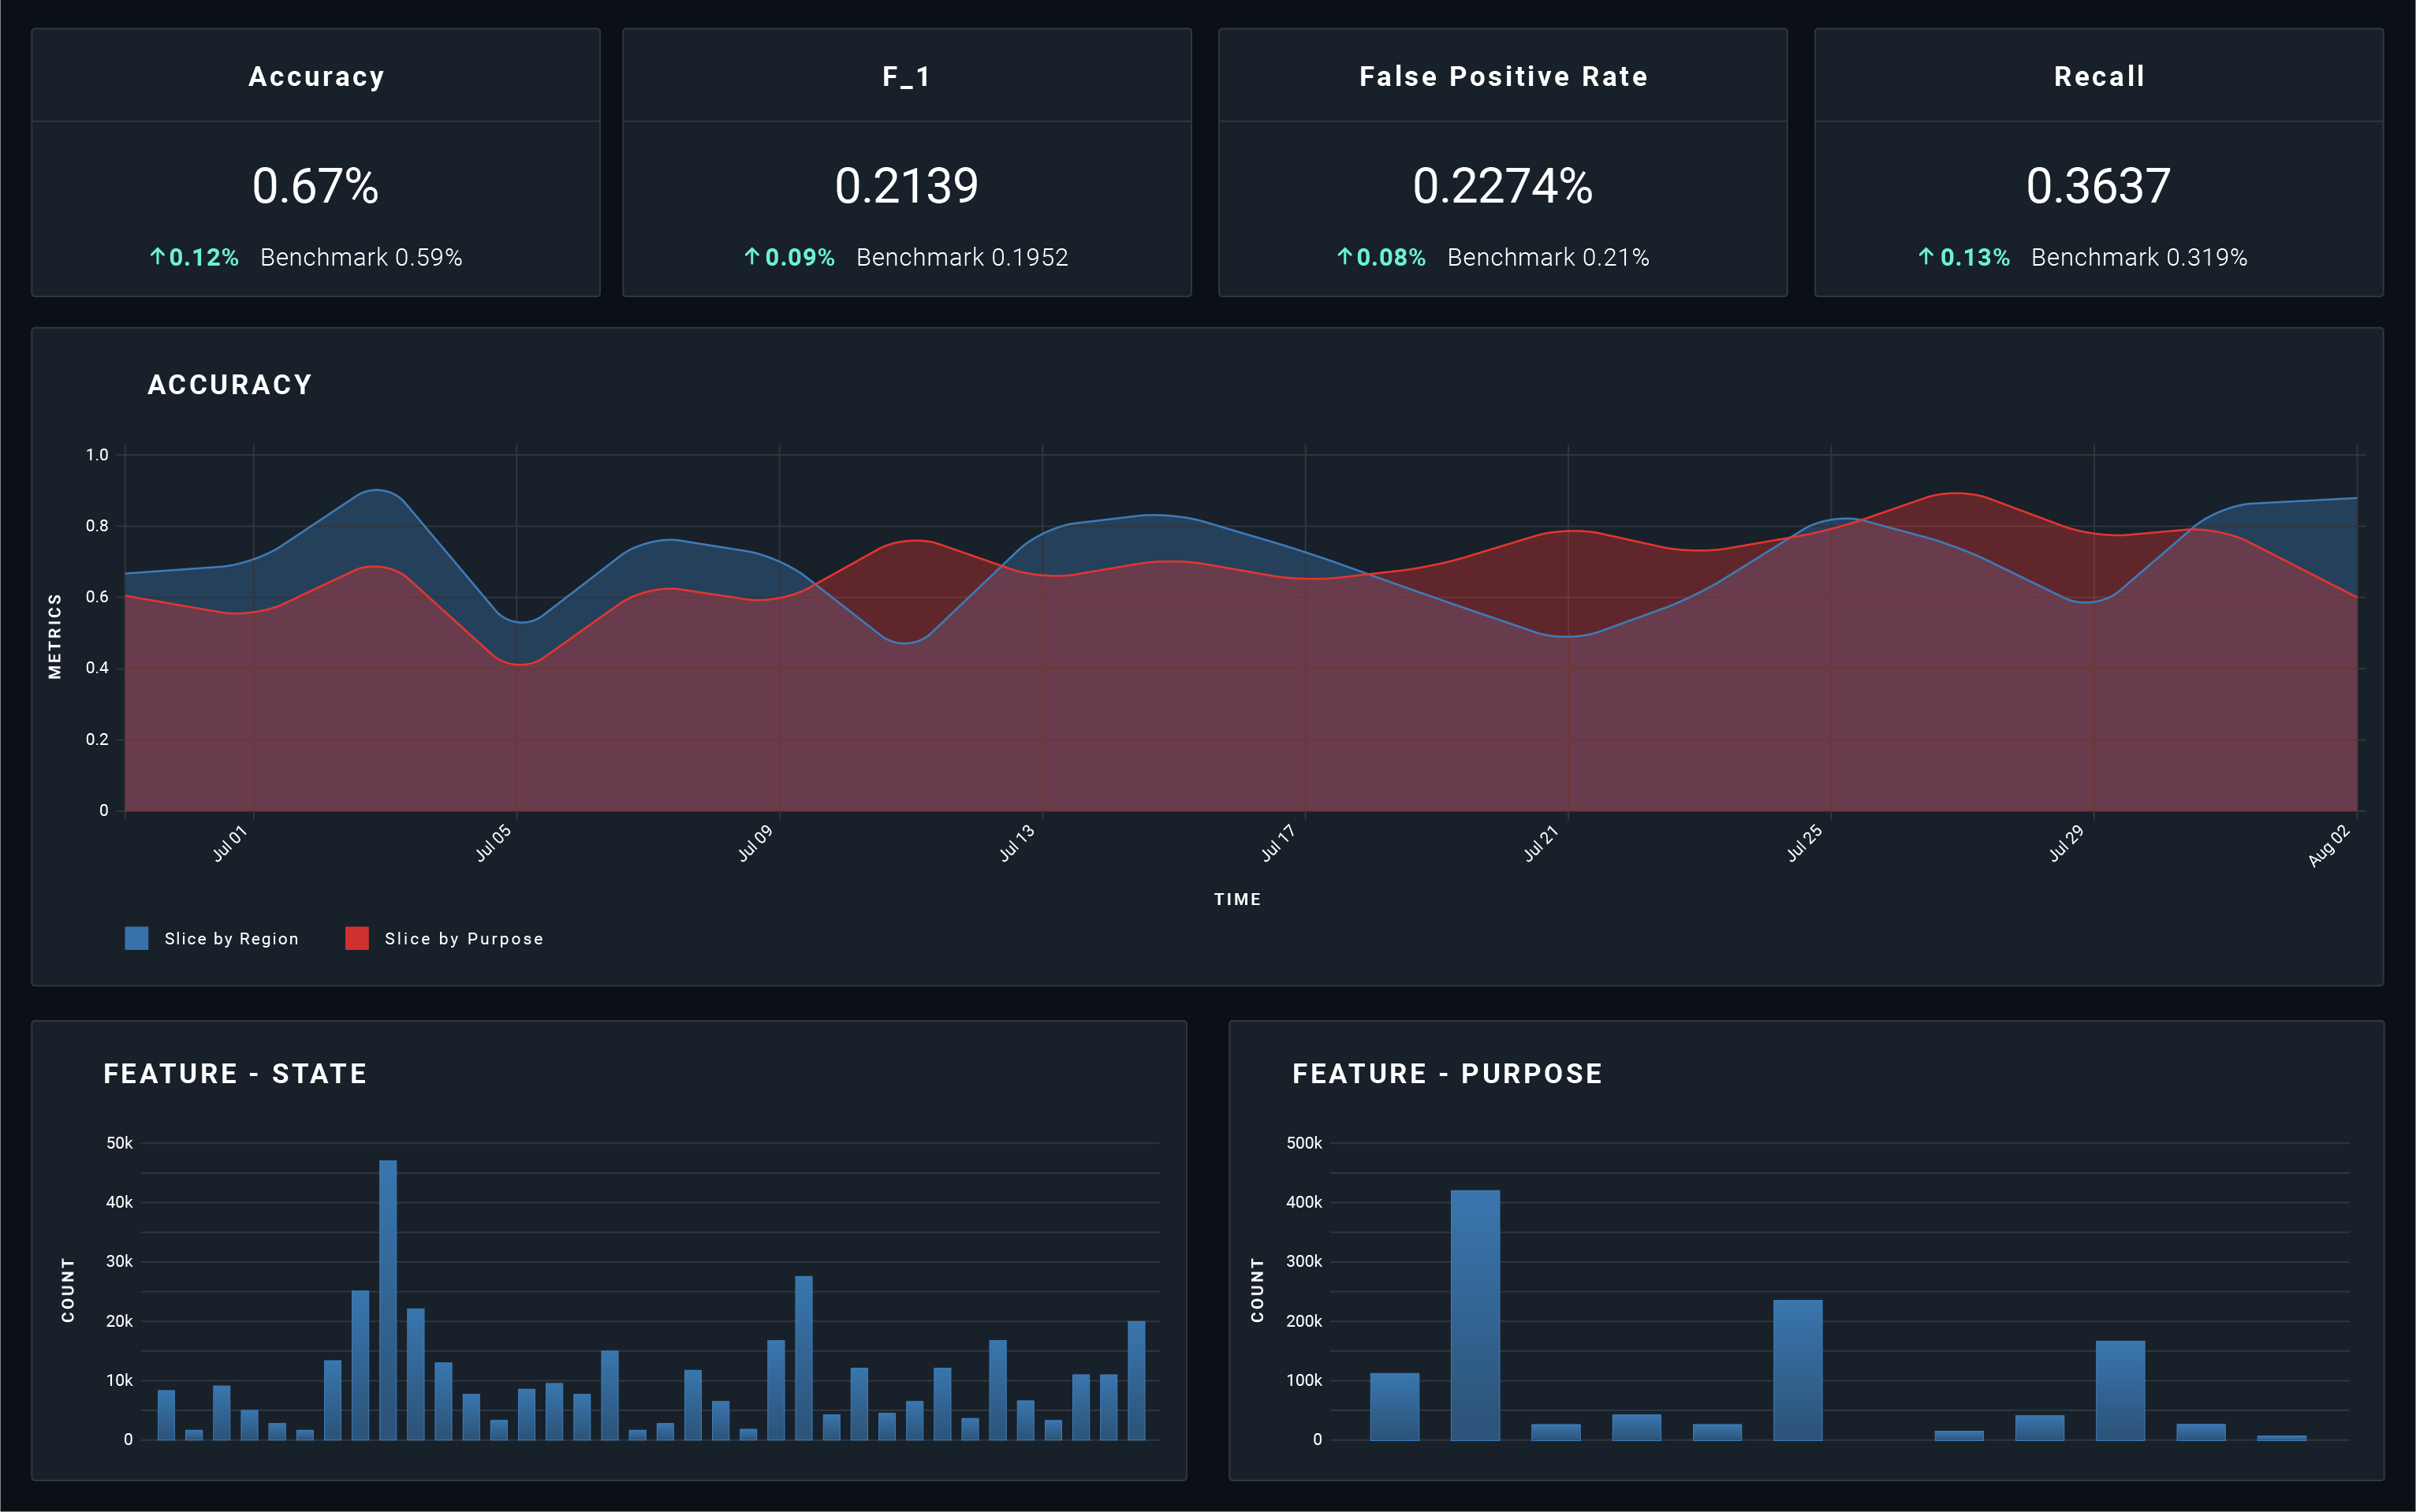
Task: Click the F_1 value 0.2139
Action: [x=906, y=186]
